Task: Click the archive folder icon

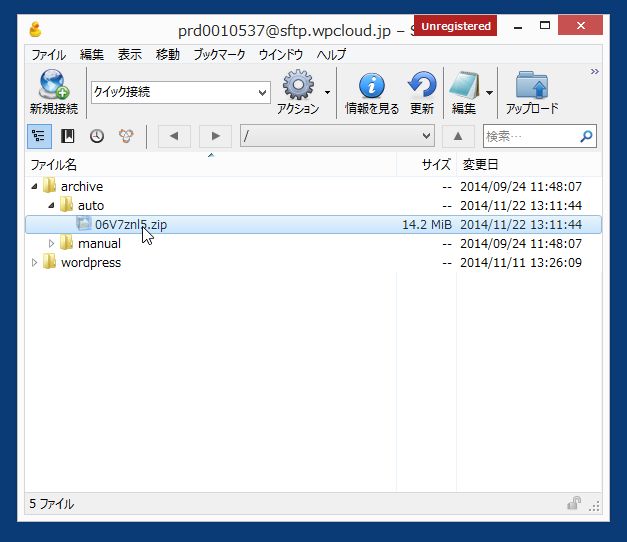Action: 50,185
